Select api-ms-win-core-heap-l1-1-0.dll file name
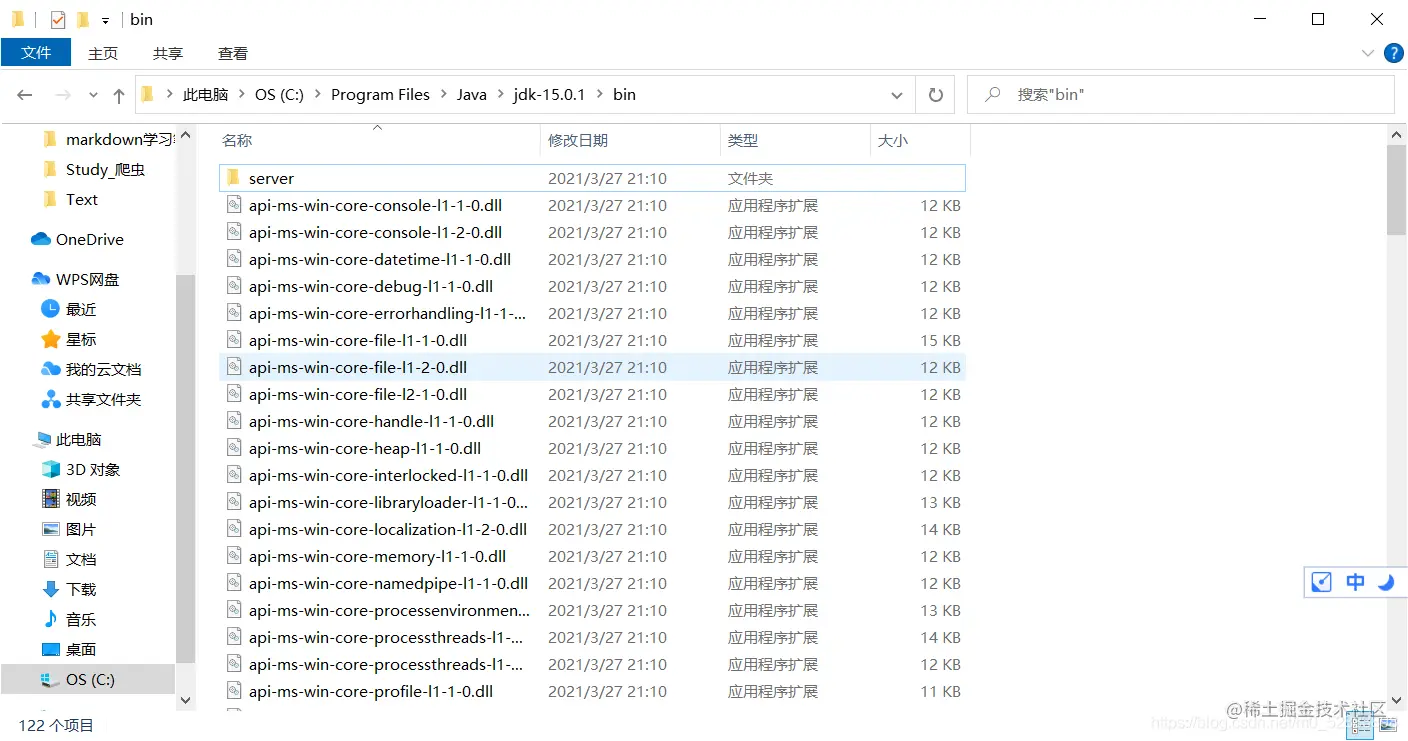1408x741 pixels. (365, 448)
